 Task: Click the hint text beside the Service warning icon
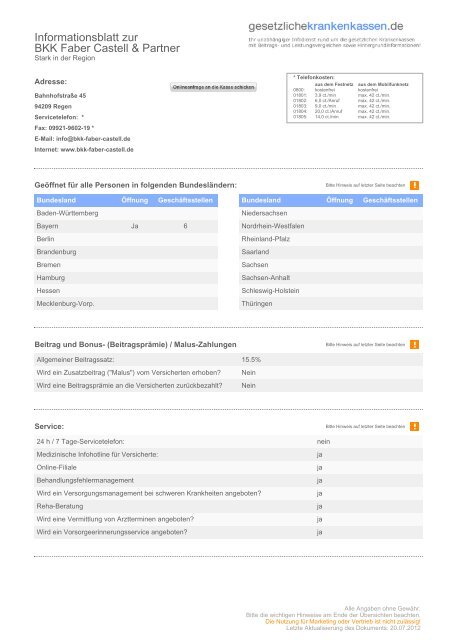(365, 427)
